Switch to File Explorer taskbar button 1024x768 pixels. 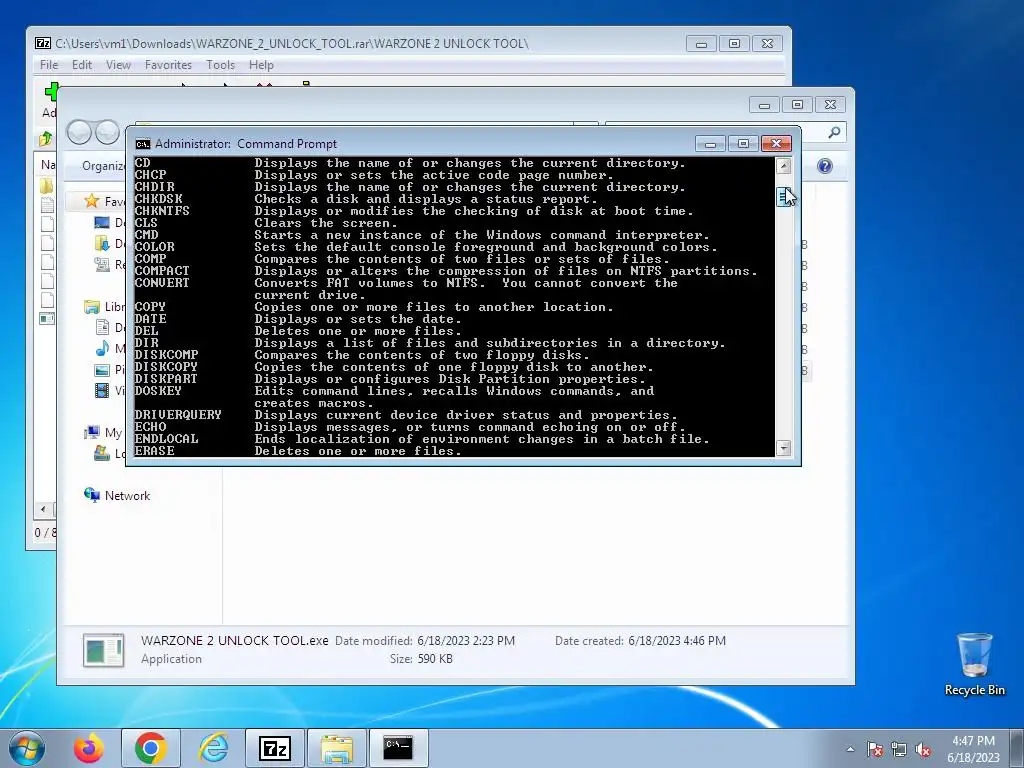coord(336,748)
